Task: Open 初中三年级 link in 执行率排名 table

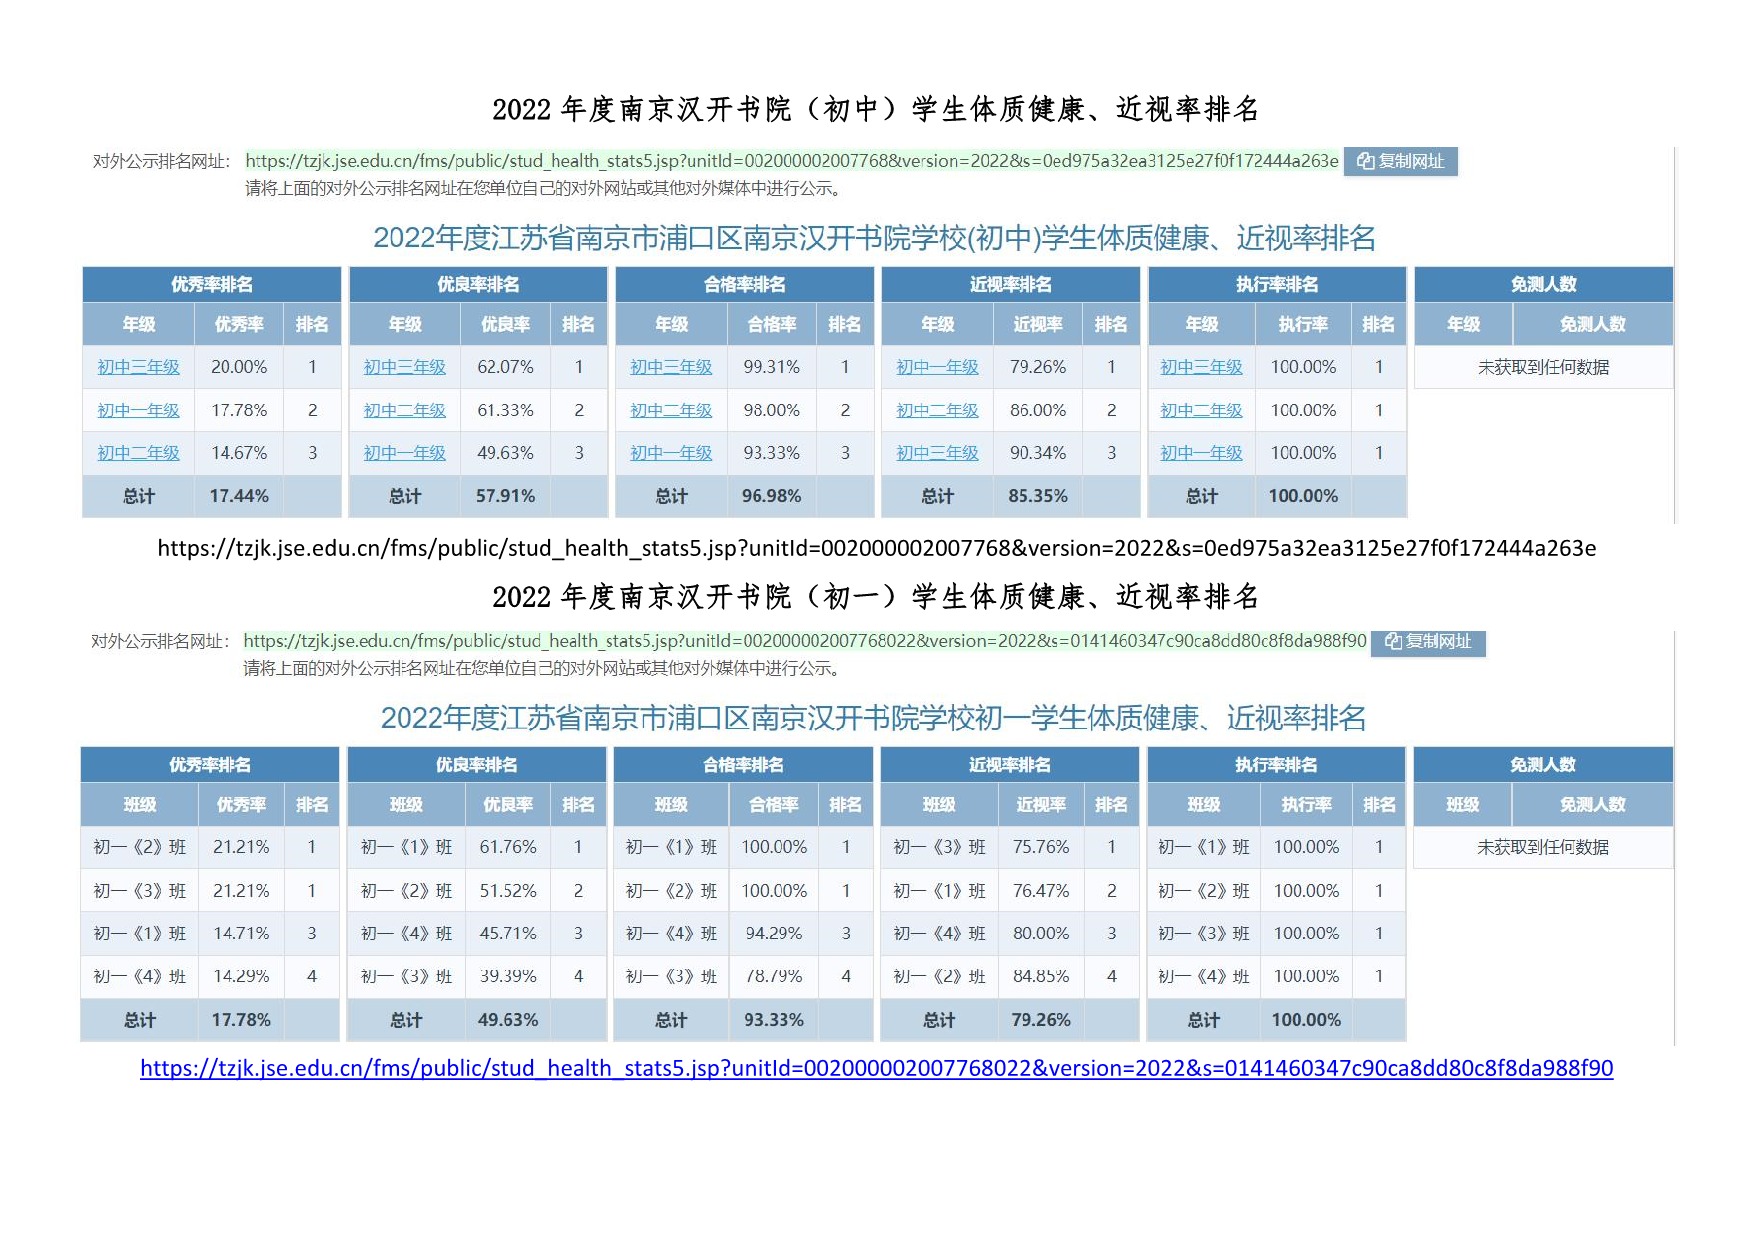Action: (x=1202, y=367)
